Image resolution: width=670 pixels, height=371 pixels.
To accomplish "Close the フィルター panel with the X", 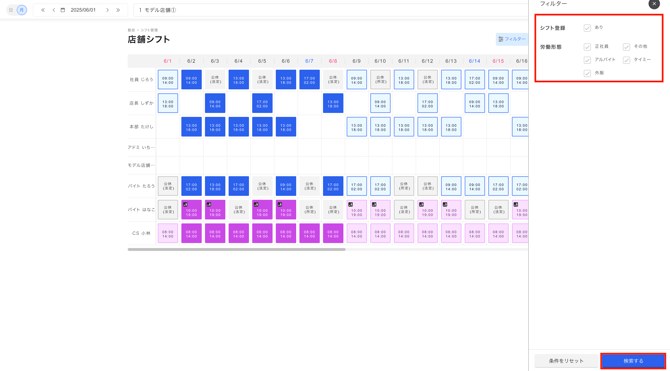I will [654, 3].
